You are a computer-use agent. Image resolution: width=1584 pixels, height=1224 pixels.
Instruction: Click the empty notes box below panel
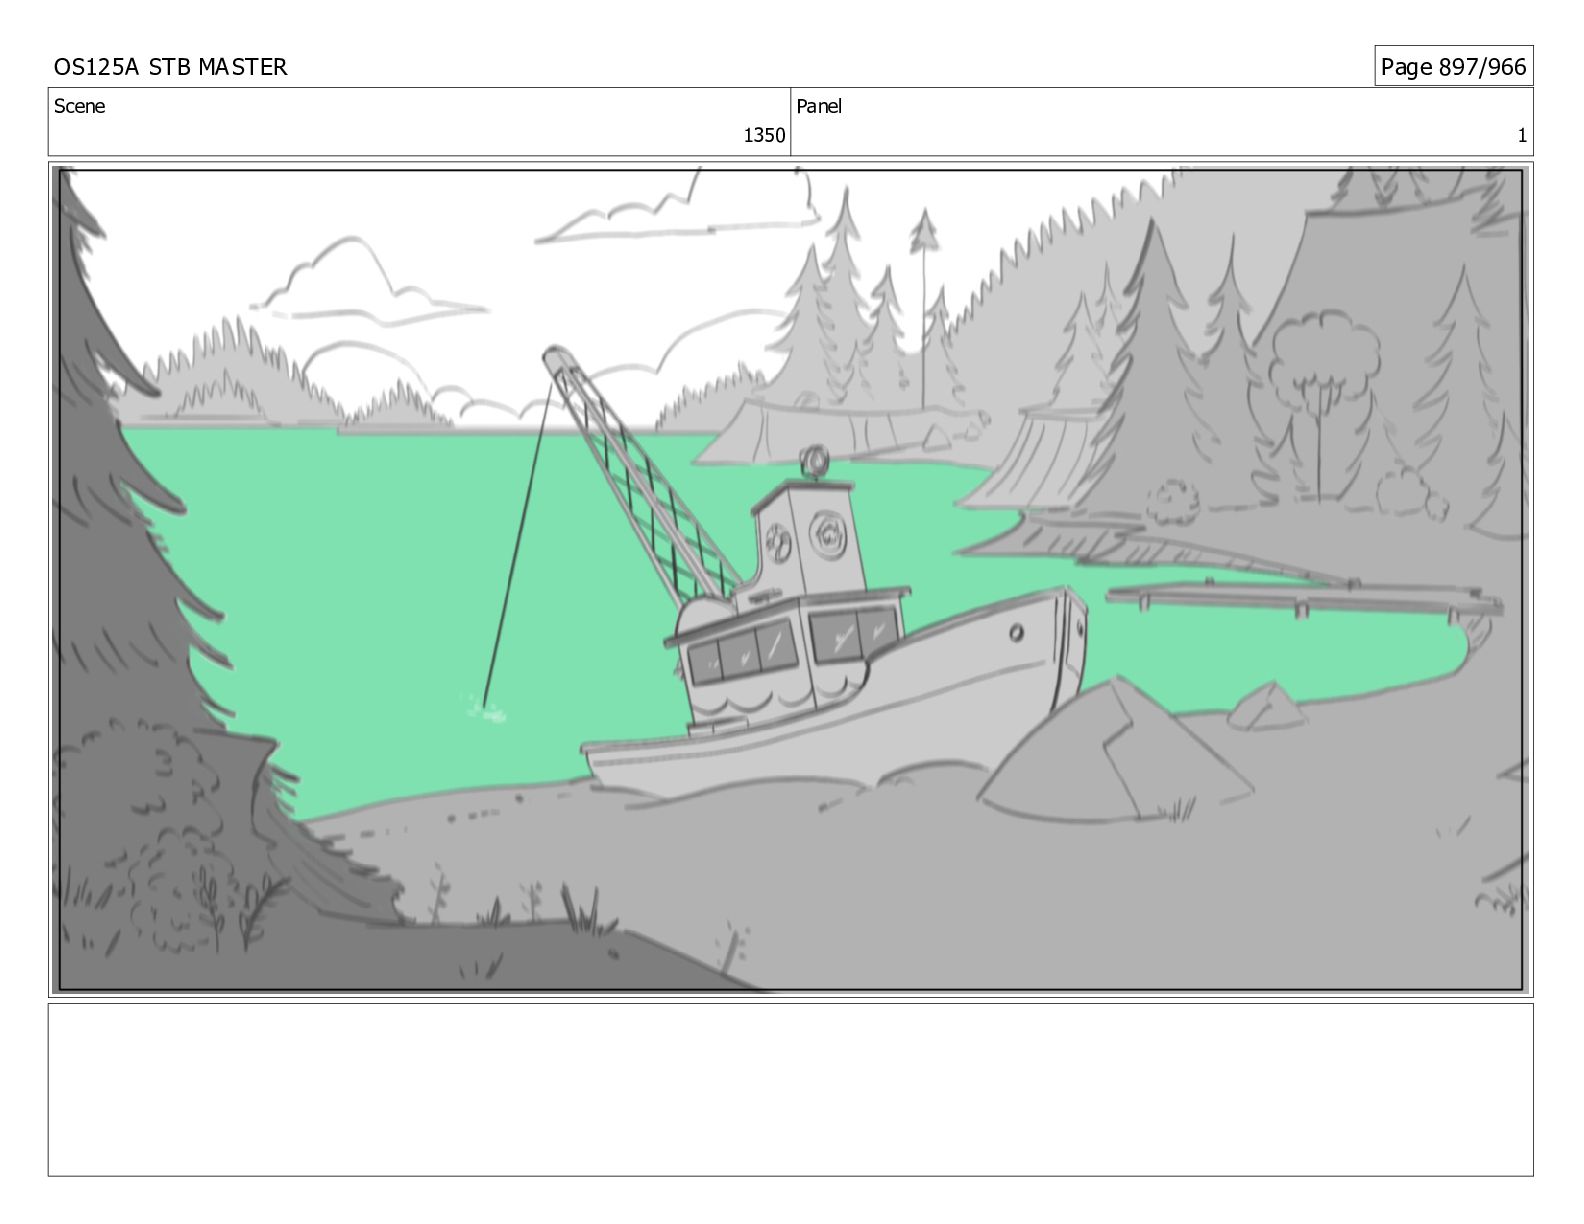(790, 1090)
